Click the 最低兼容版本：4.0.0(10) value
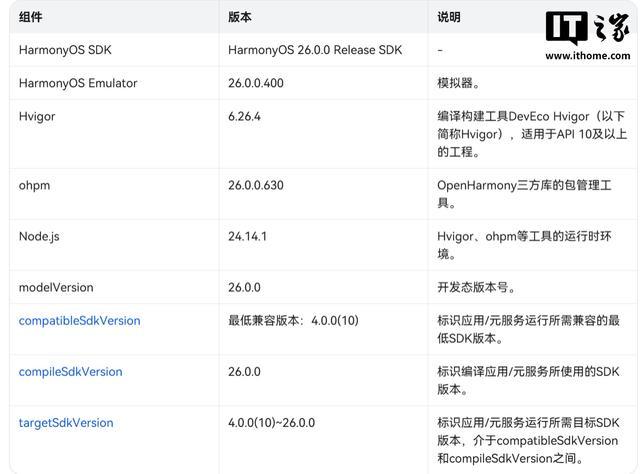Viewport: 640px width, 474px height. pyautogui.click(x=293, y=320)
